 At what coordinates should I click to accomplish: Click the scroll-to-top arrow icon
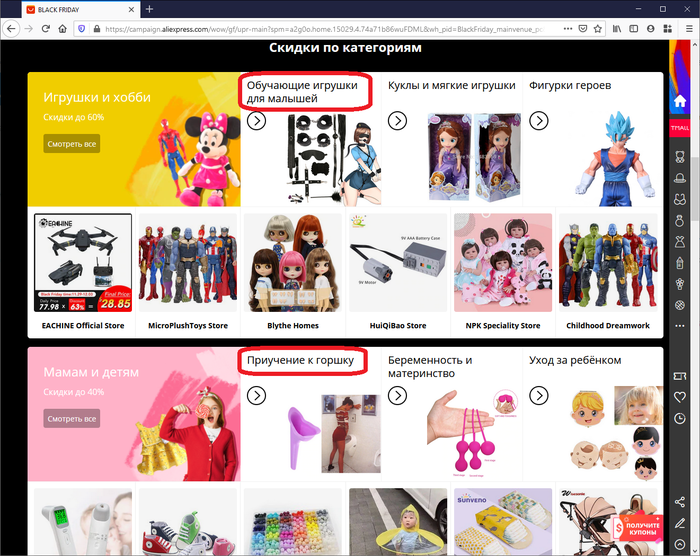point(680,544)
